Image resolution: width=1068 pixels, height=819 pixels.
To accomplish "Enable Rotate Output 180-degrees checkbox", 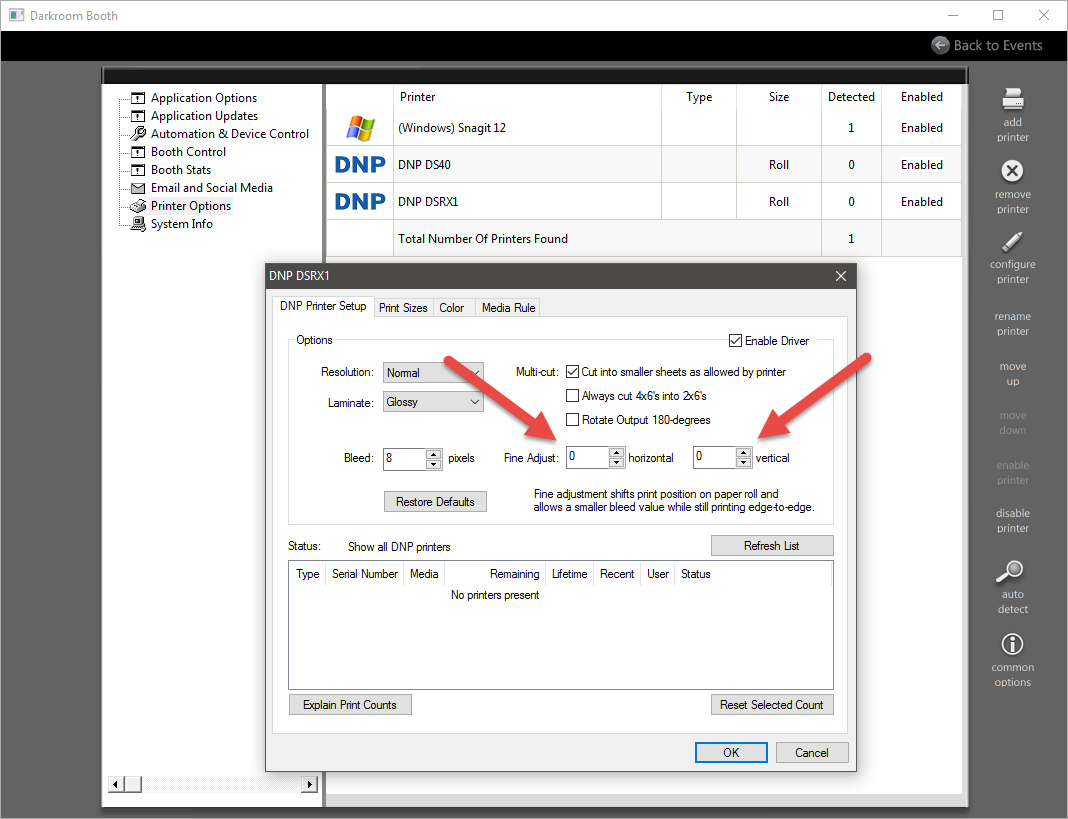I will 573,420.
